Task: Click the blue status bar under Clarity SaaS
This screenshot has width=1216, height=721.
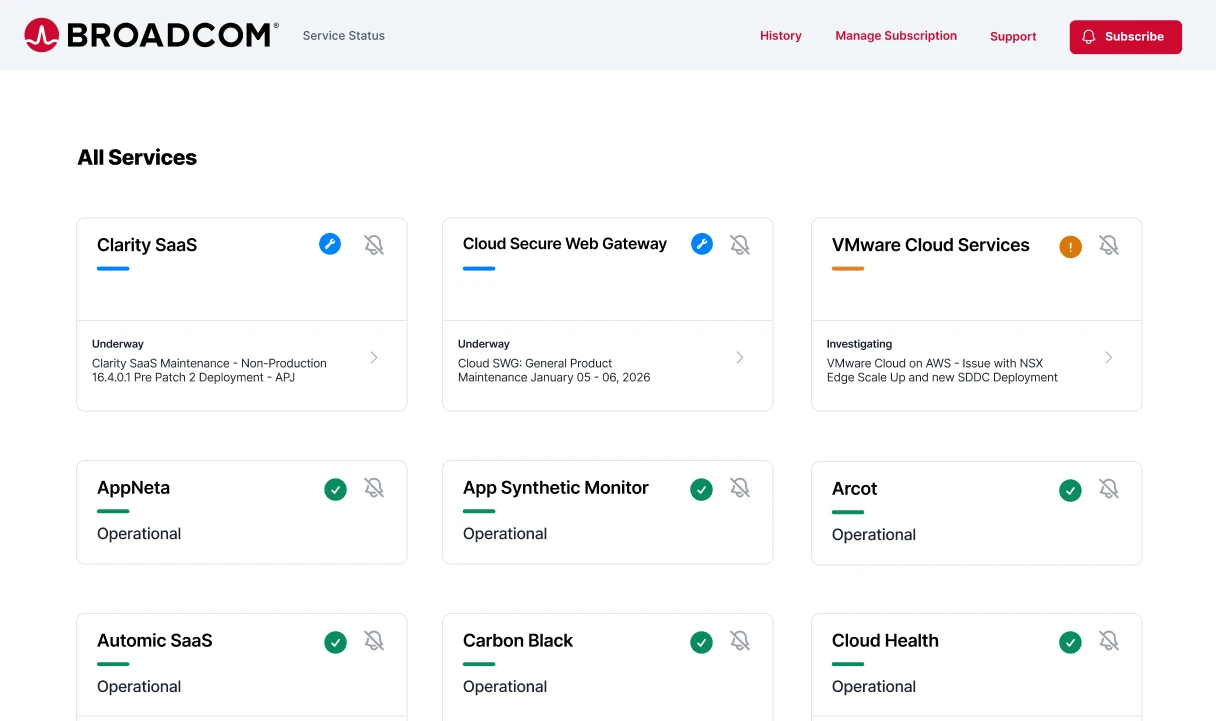Action: (113, 268)
